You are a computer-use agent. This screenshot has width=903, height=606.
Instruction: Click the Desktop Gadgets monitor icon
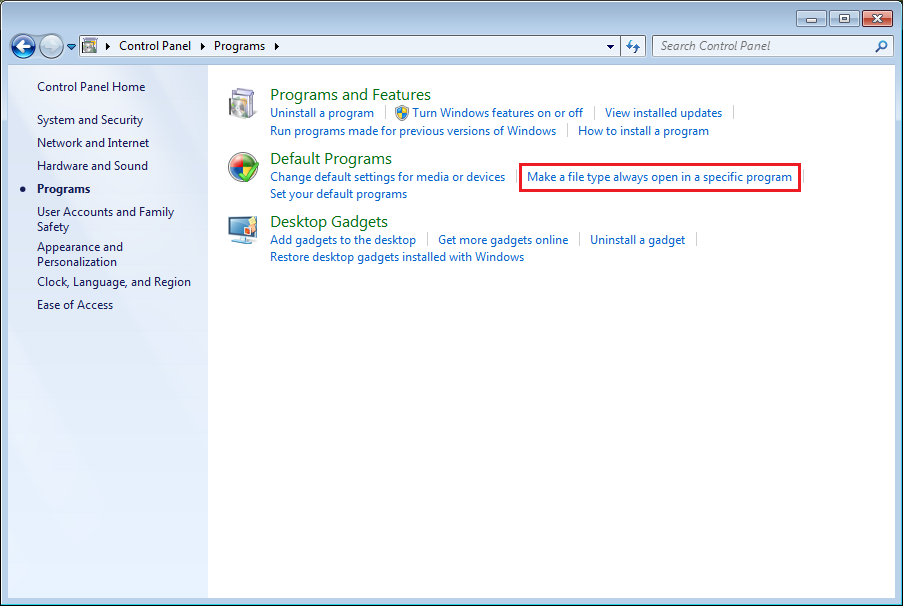242,230
